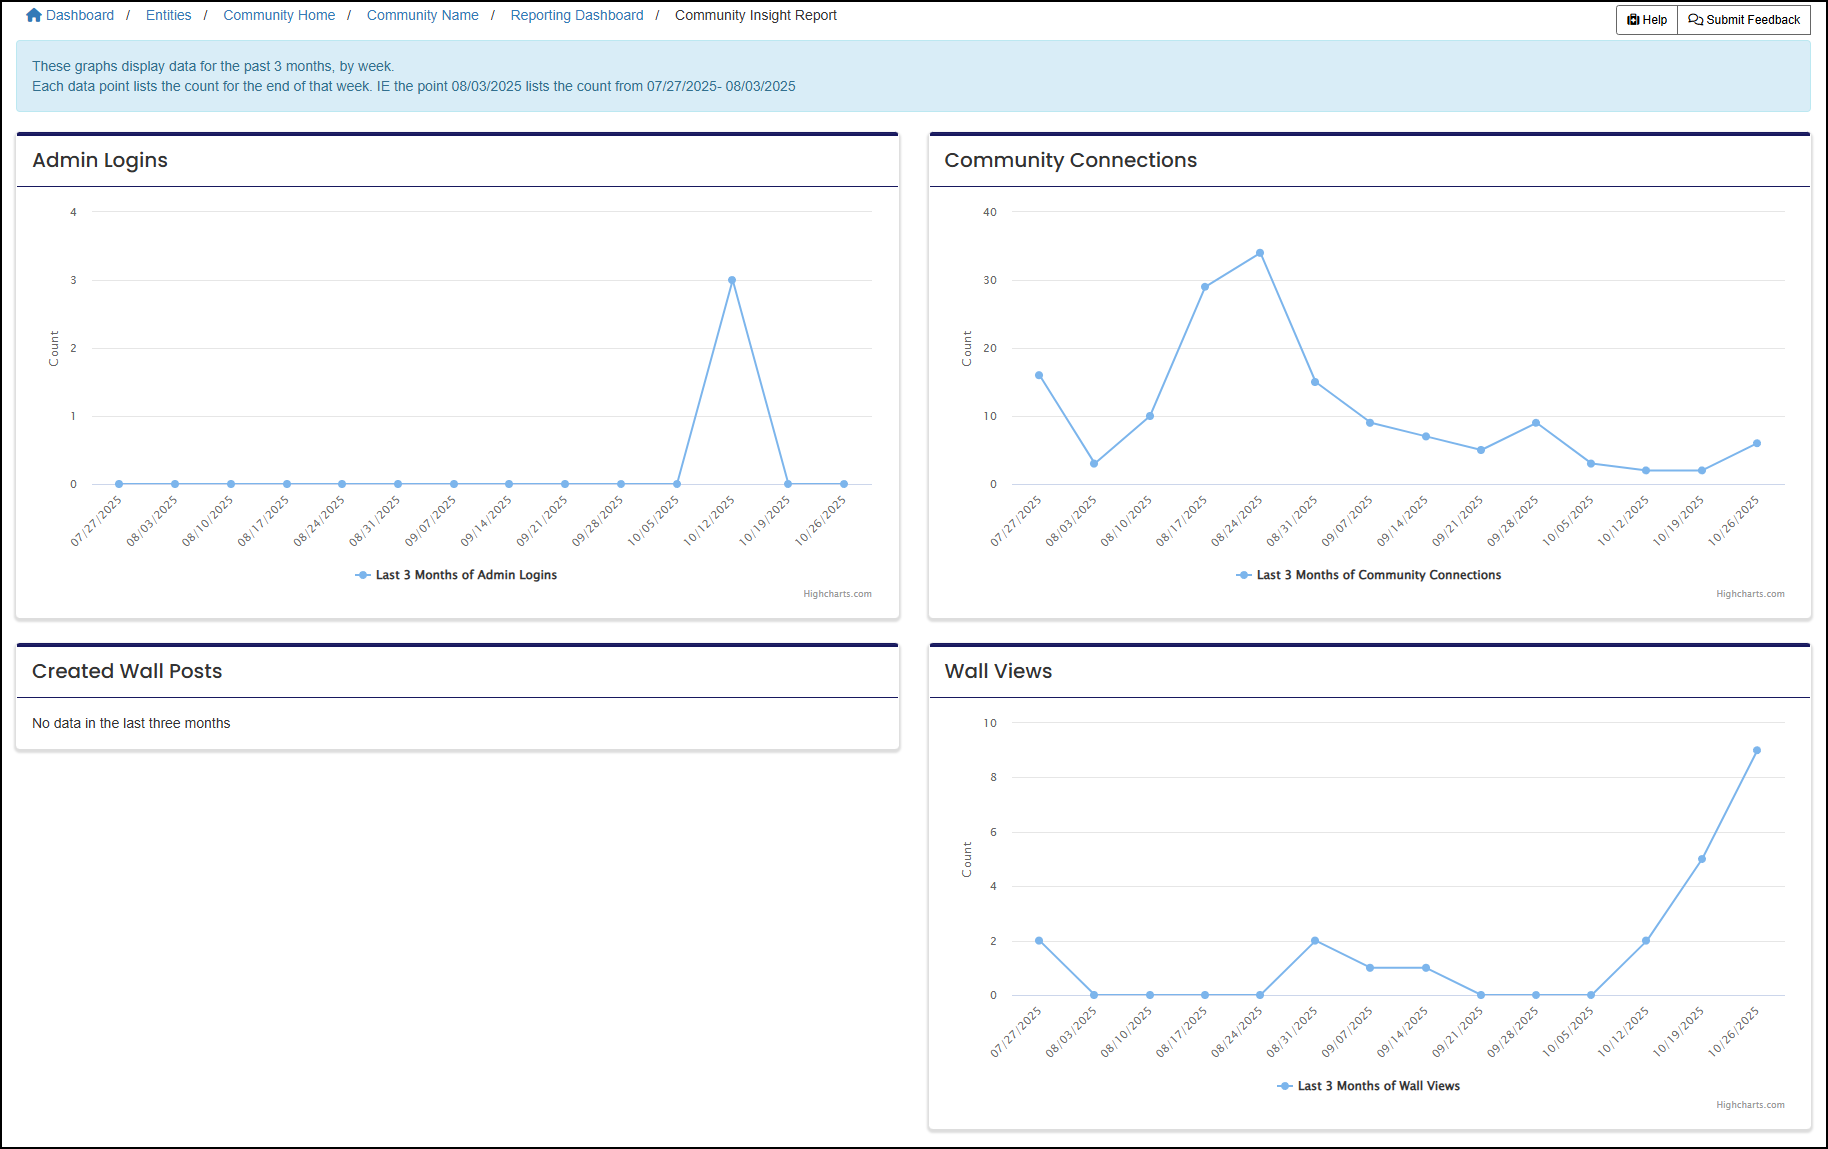Click the Help button
This screenshot has height=1149, width=1828.
click(x=1645, y=19)
